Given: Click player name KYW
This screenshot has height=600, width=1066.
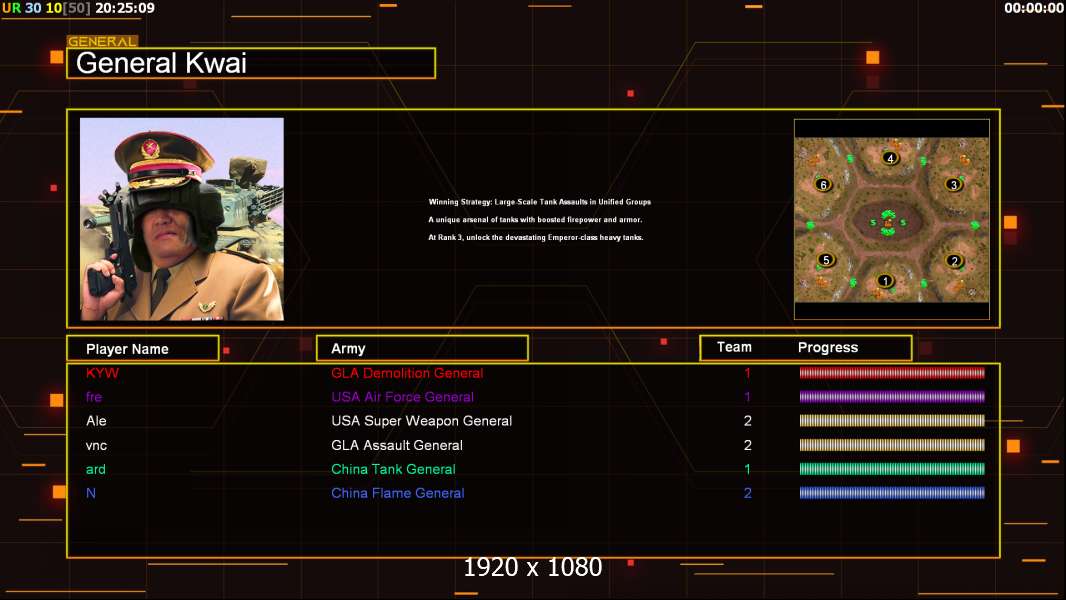Looking at the screenshot, I should (103, 373).
